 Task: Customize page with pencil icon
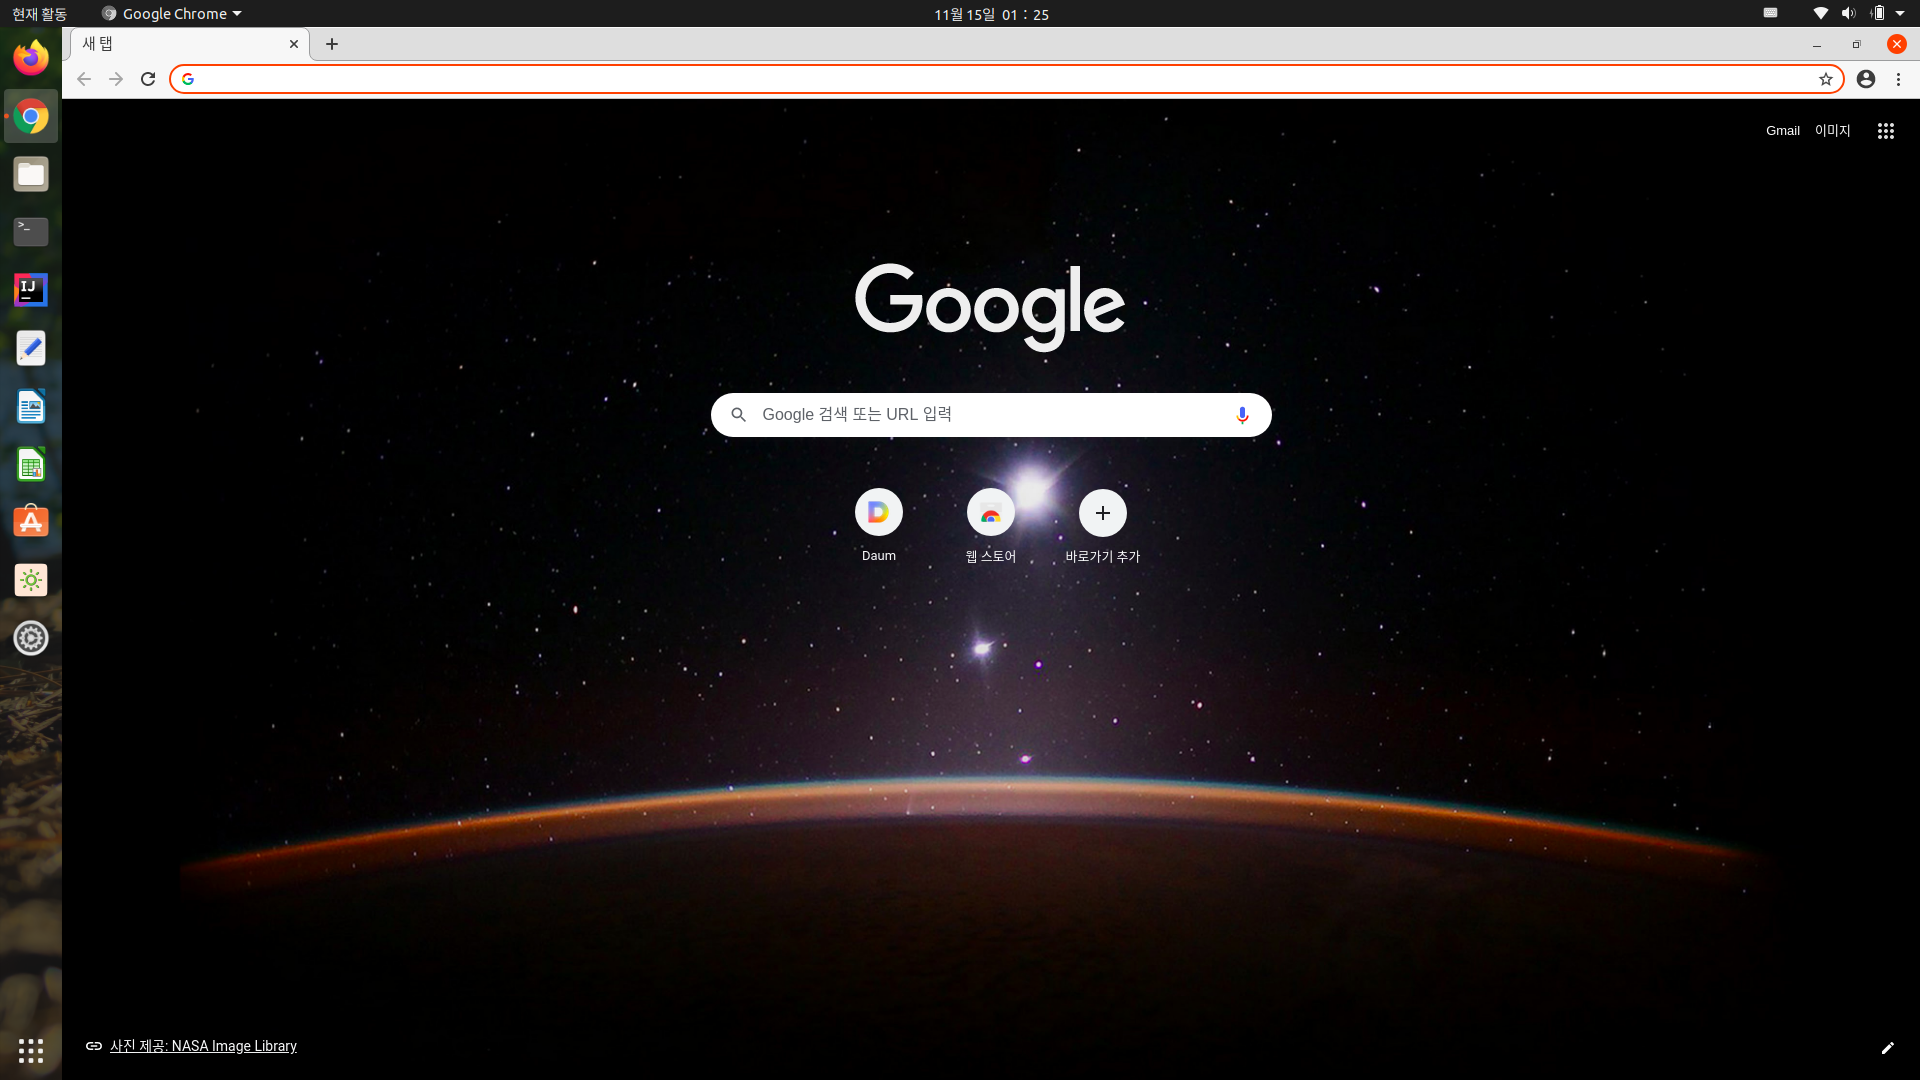point(1887,1048)
